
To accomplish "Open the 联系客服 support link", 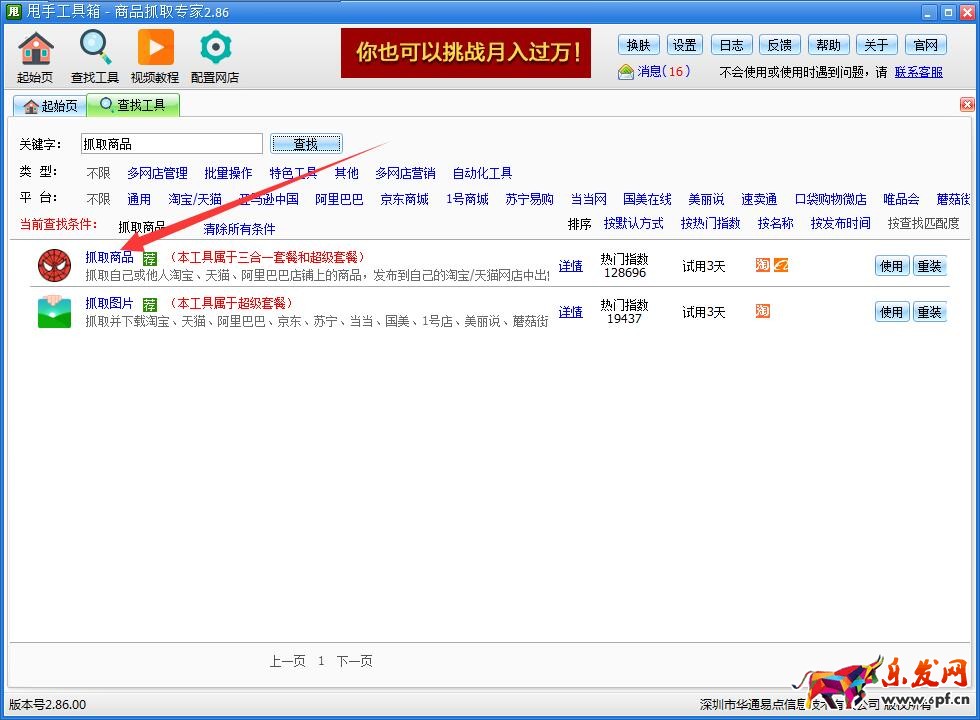I will pos(918,72).
